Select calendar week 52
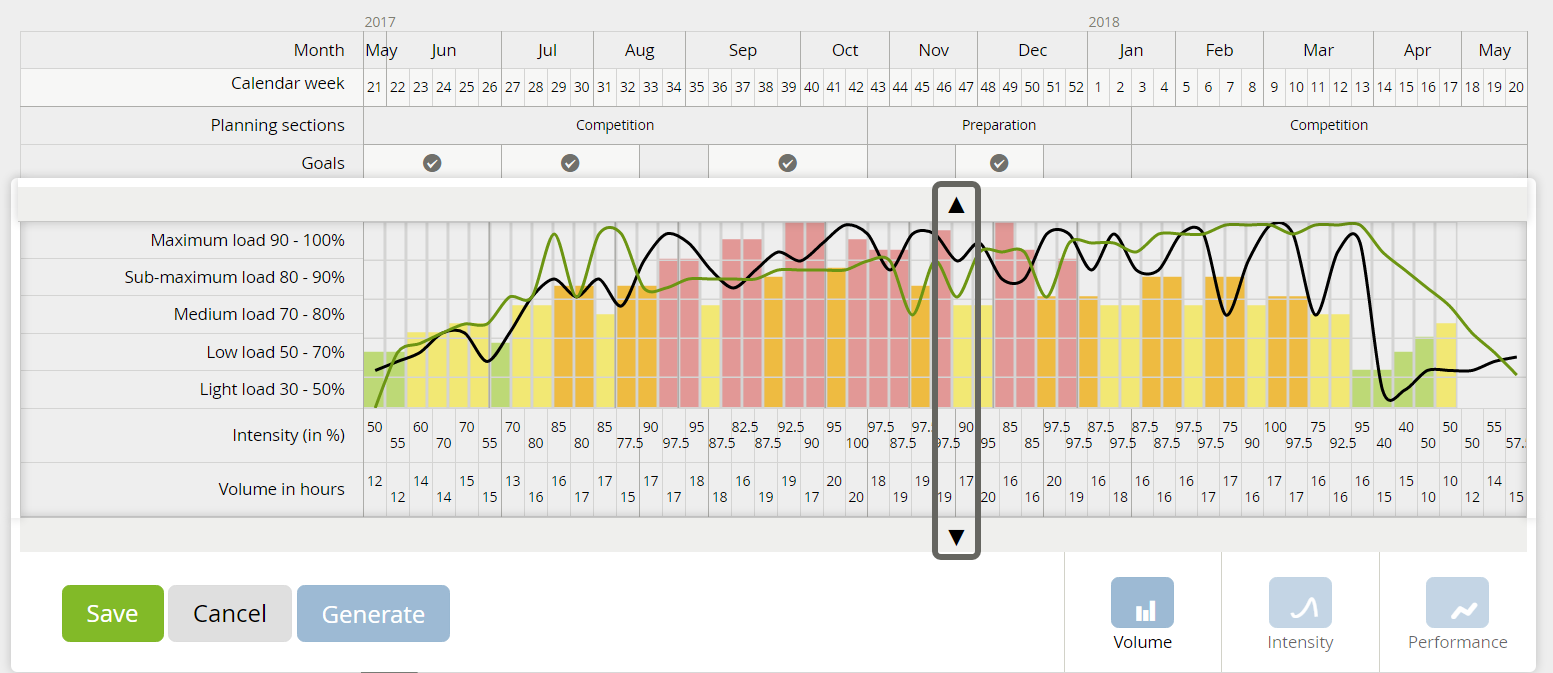This screenshot has height=673, width=1553. point(1076,87)
